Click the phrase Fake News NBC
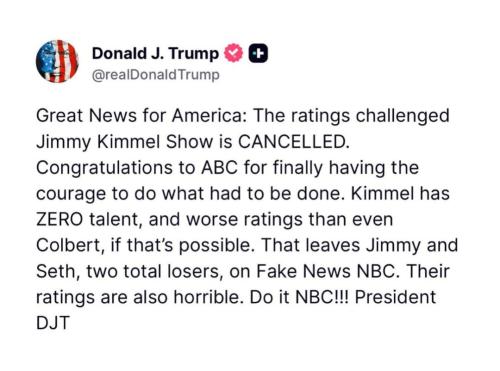This screenshot has height=371, width=500. coord(327,271)
